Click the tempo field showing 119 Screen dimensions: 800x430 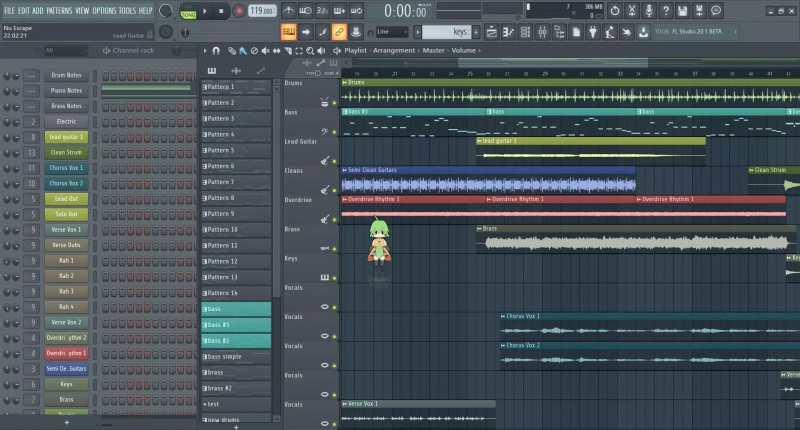[262, 11]
